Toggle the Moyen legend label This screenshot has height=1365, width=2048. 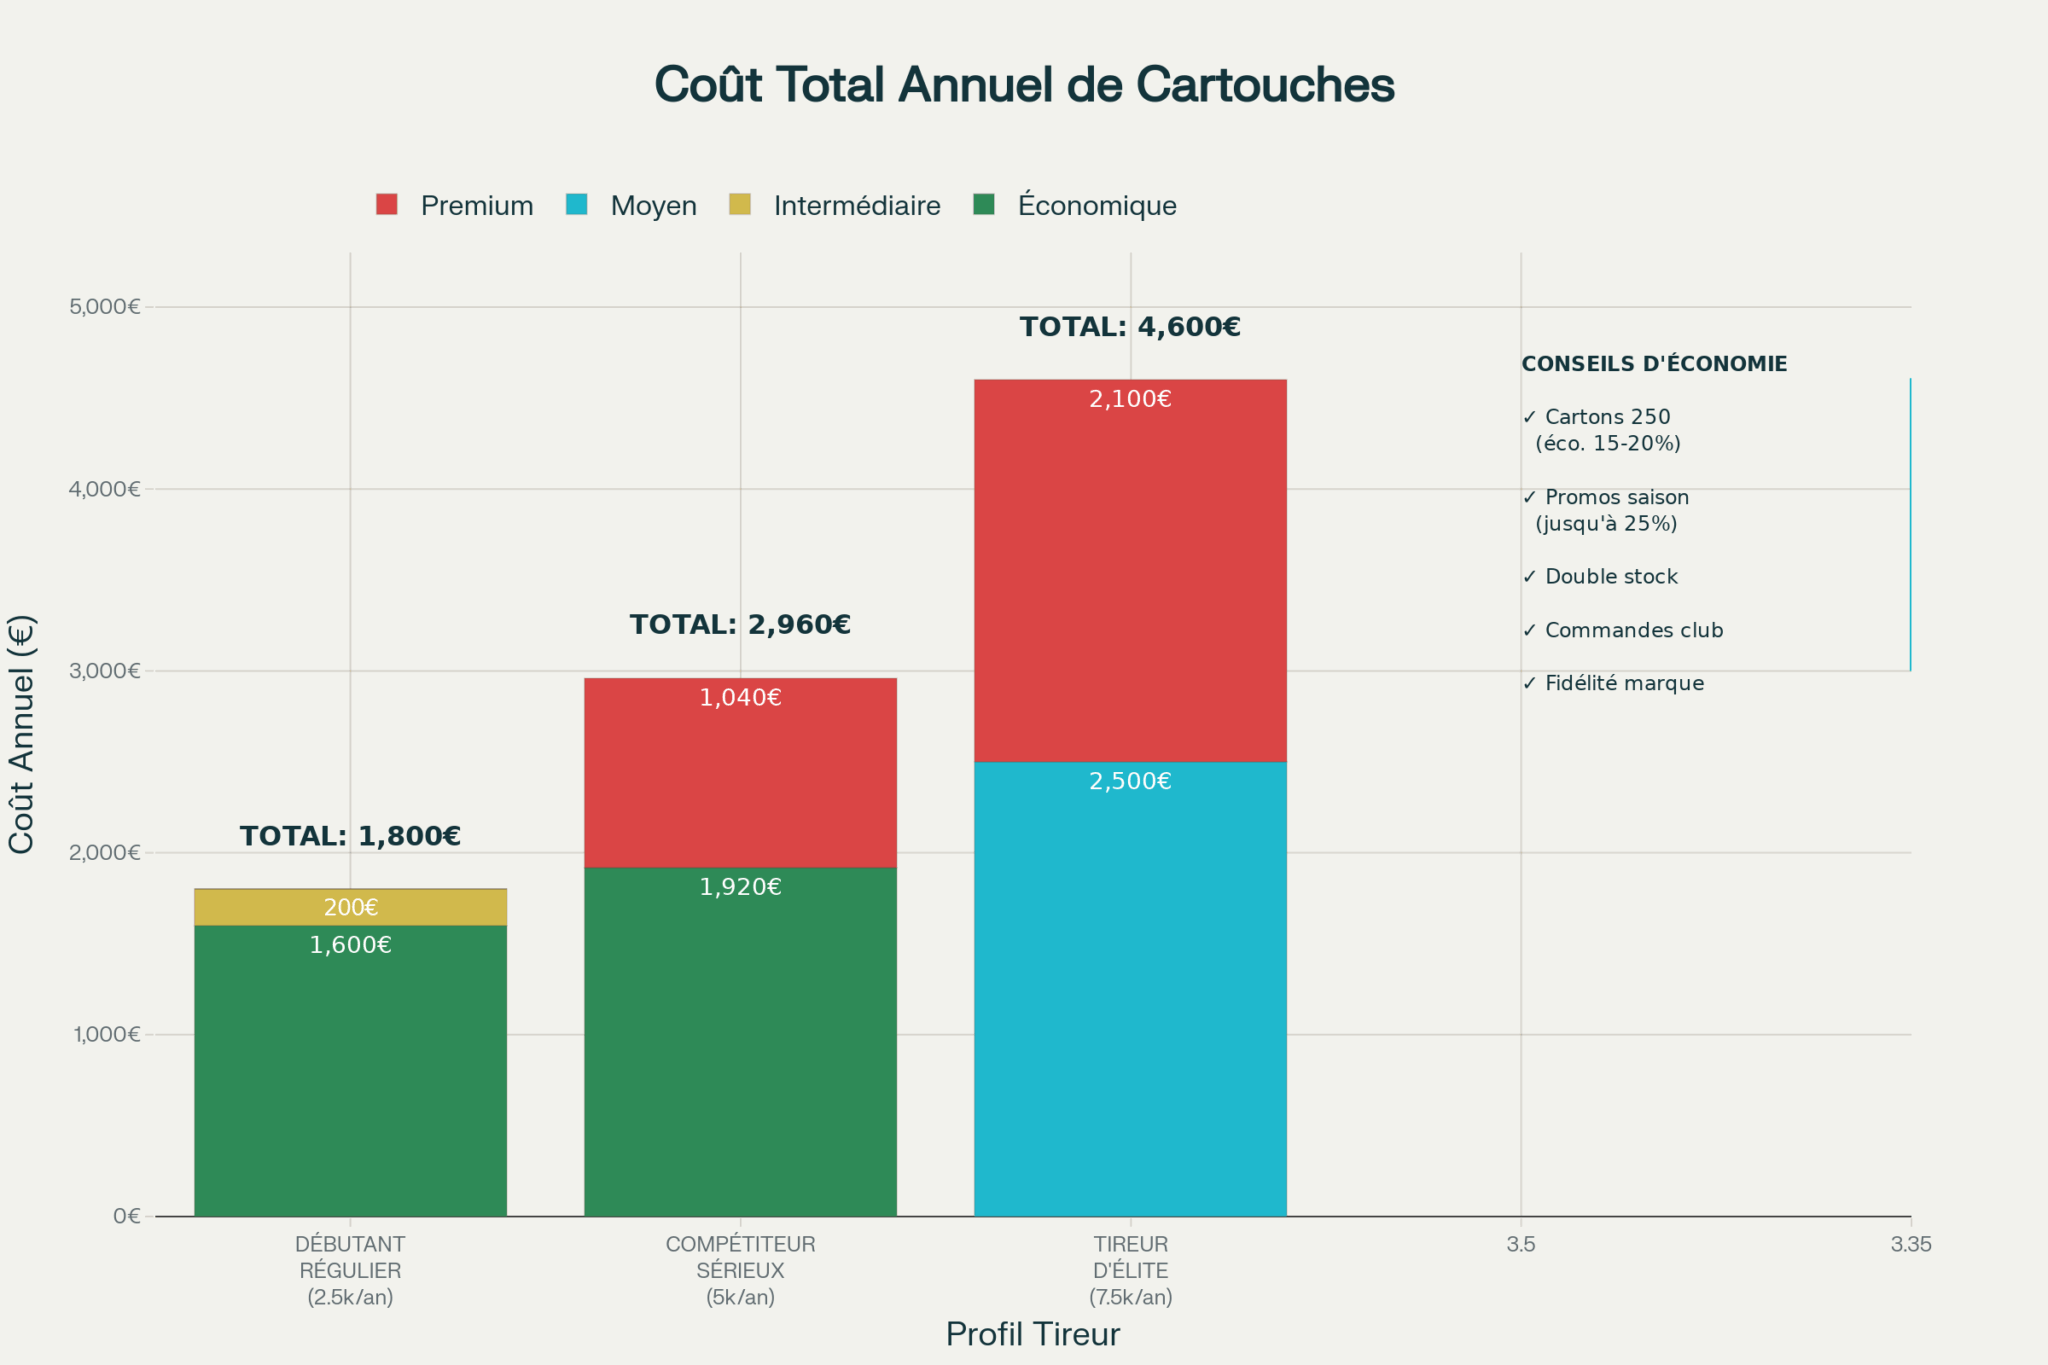654,206
